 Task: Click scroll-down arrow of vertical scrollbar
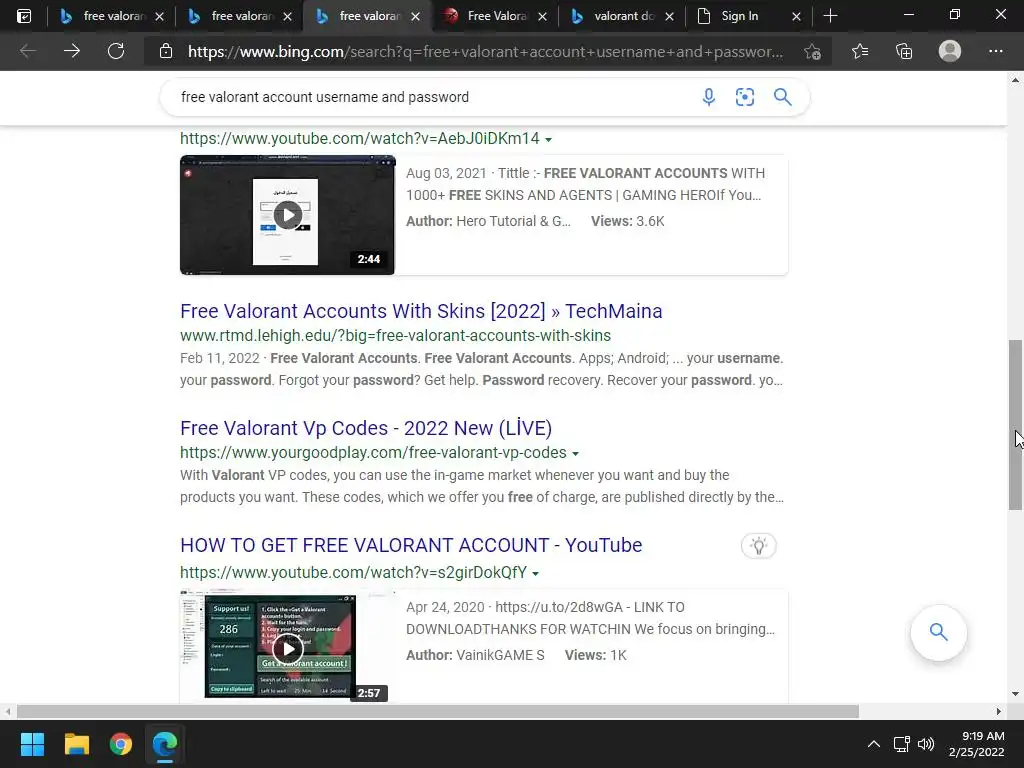click(x=1016, y=694)
